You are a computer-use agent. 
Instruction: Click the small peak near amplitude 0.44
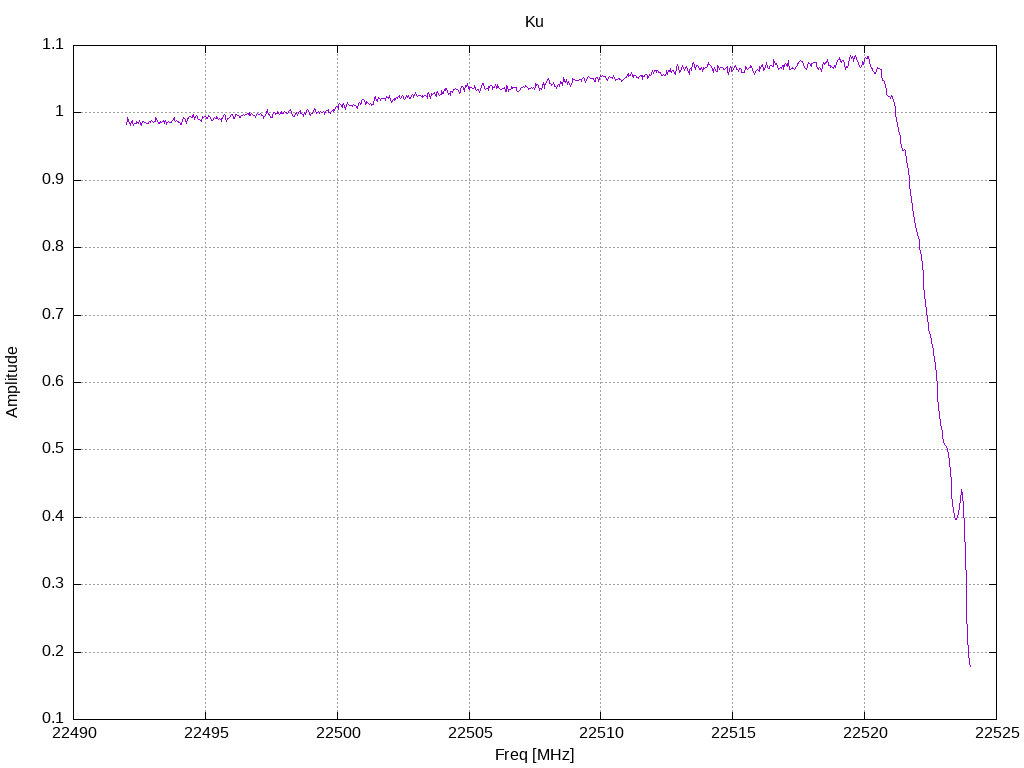pos(961,490)
